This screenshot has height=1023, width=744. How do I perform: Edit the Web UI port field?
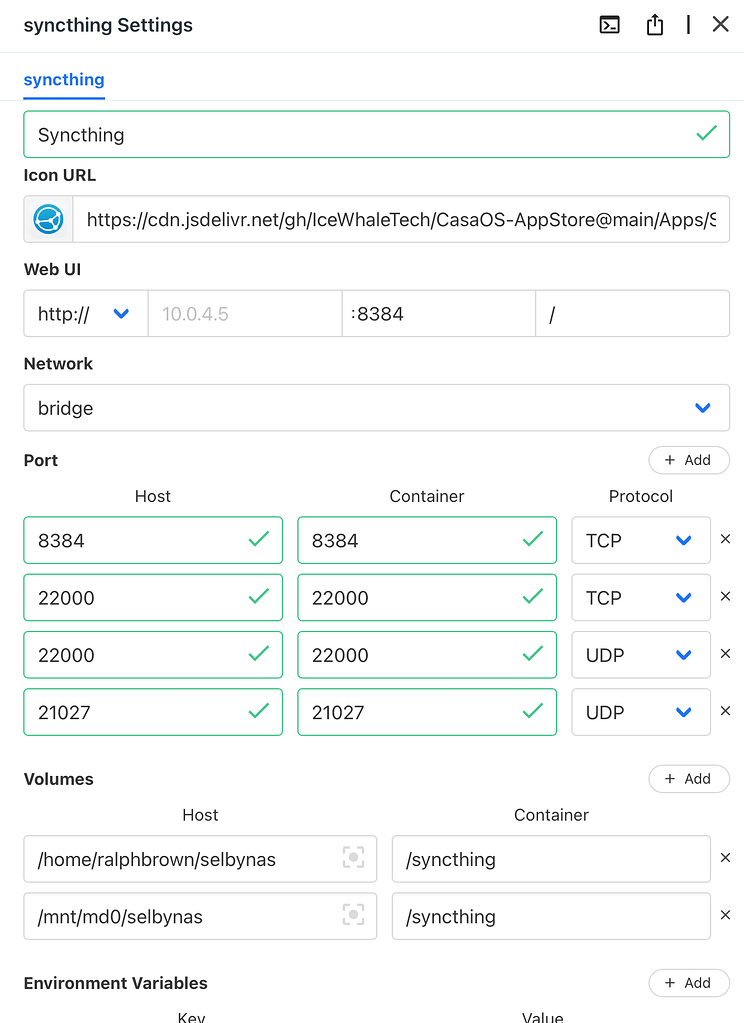coord(438,314)
